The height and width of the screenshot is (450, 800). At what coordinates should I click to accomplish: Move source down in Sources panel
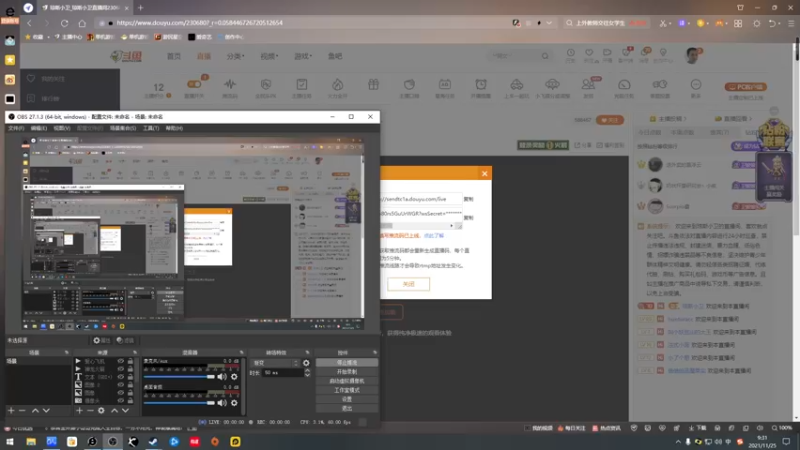click(126, 410)
